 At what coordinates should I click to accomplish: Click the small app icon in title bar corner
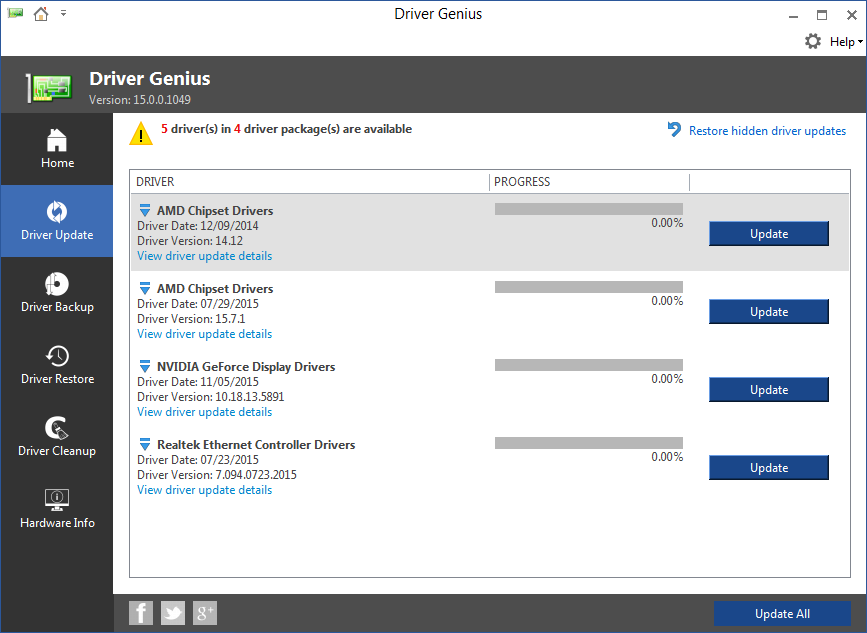[x=15, y=13]
